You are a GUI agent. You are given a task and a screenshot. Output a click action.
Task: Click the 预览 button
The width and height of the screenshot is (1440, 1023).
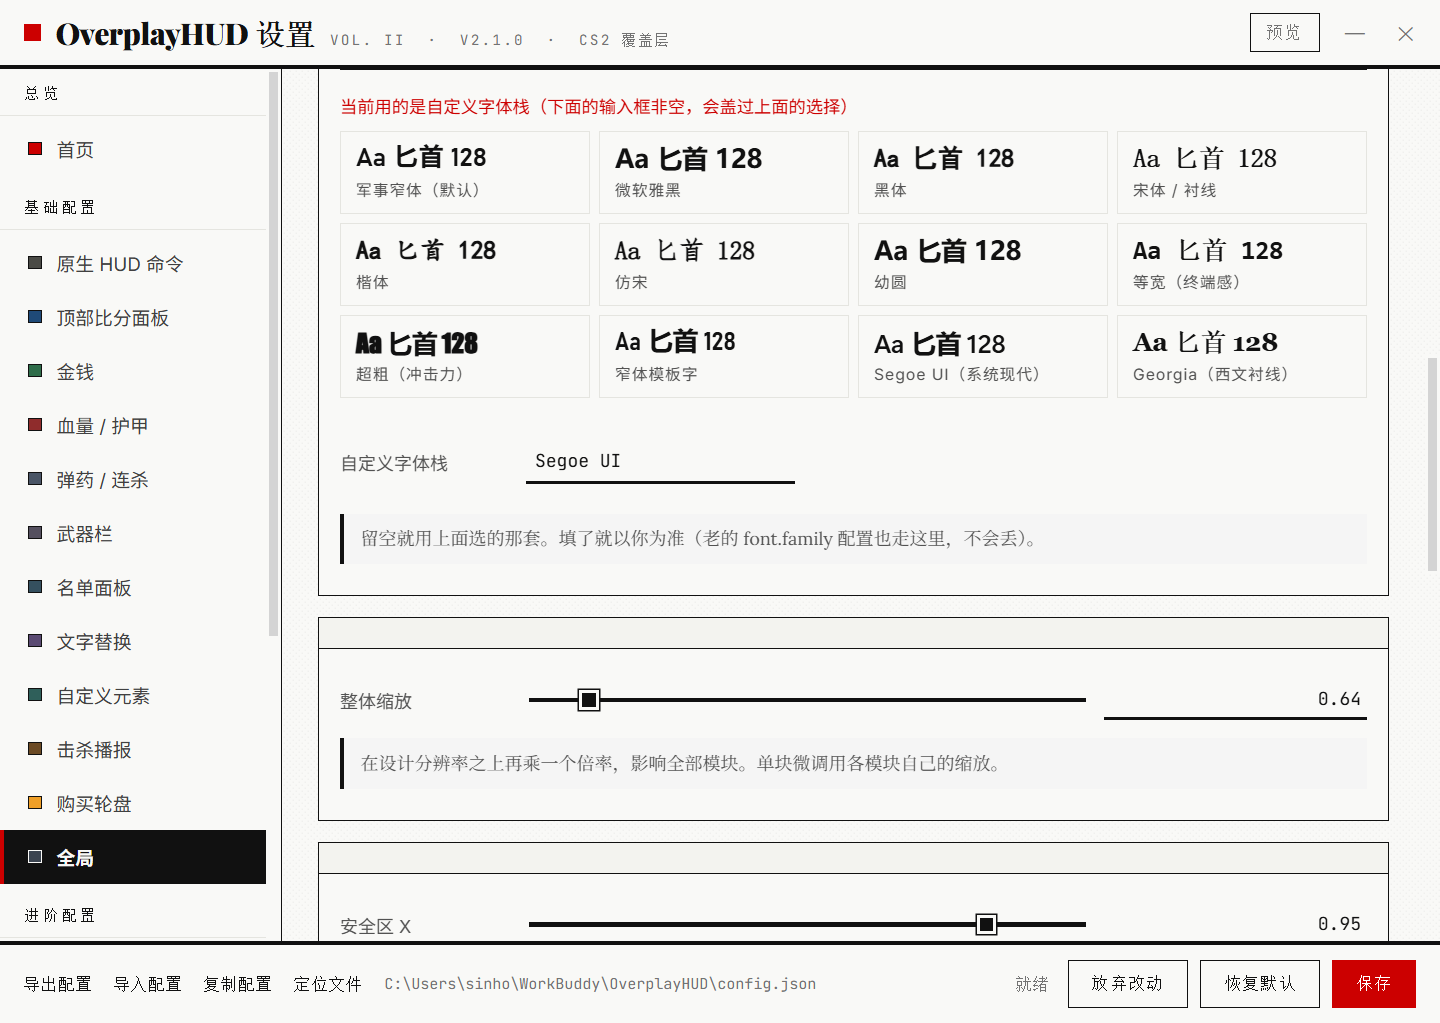[x=1284, y=32]
